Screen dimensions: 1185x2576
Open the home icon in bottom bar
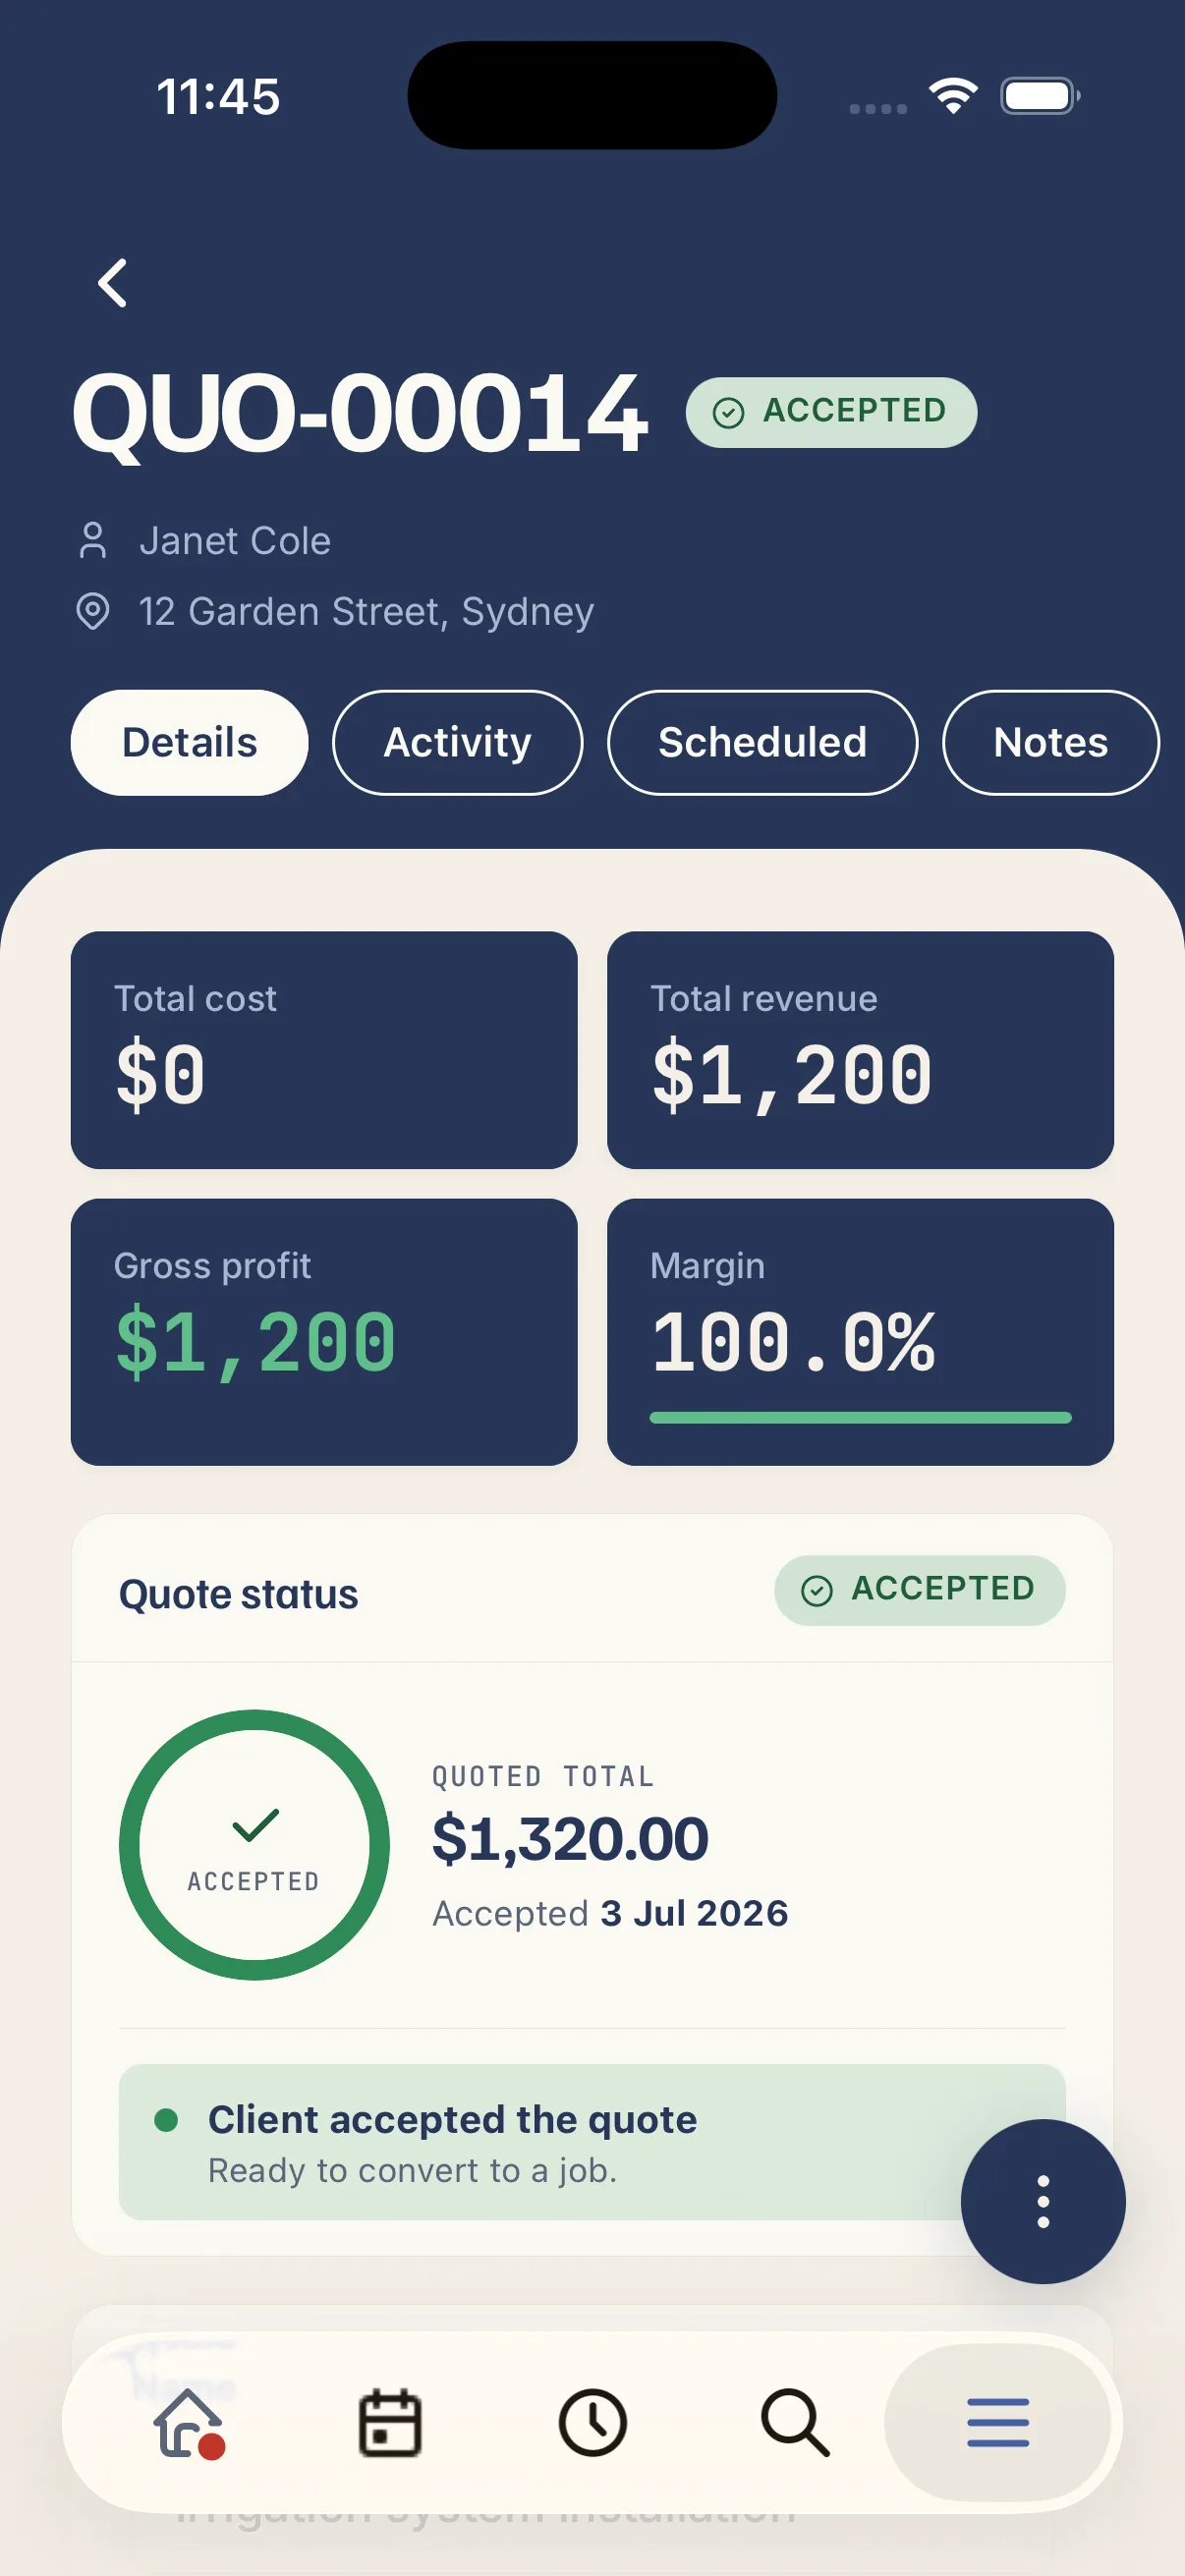click(189, 2423)
